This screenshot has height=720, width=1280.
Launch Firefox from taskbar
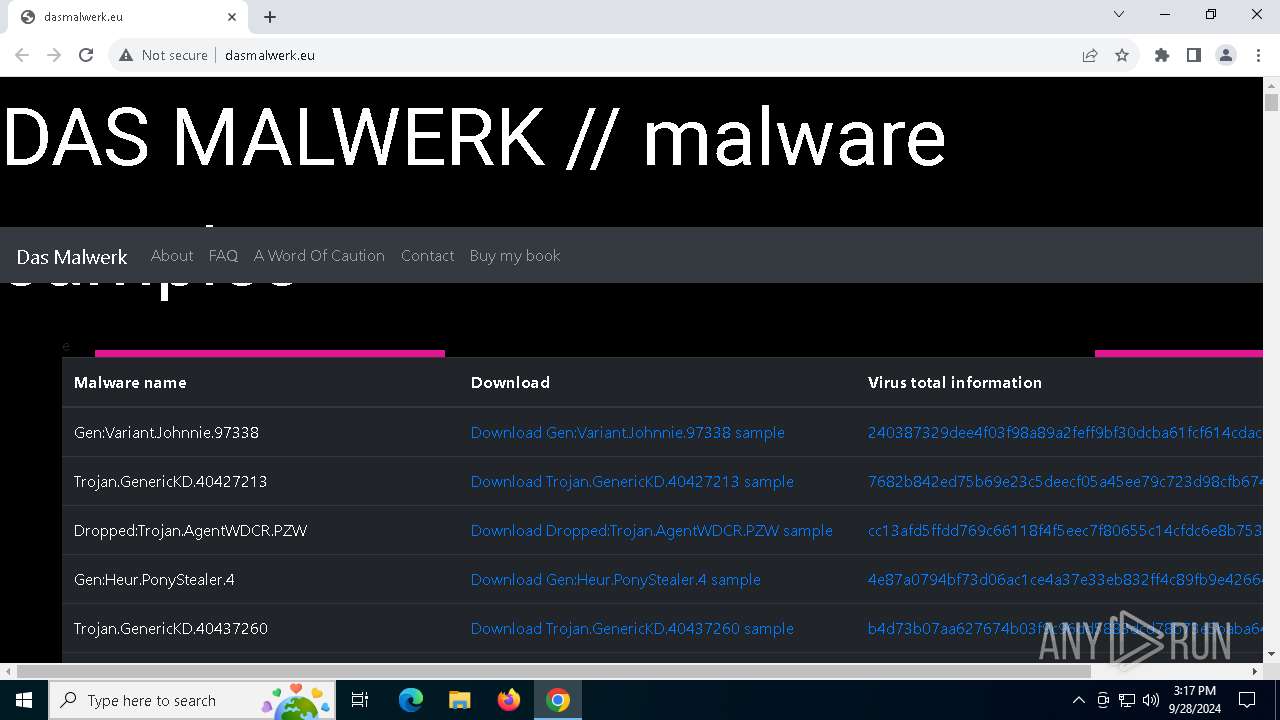point(509,700)
